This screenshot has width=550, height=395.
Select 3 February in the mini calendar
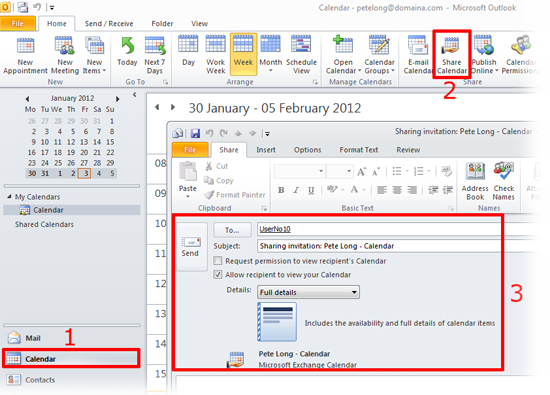(x=85, y=173)
